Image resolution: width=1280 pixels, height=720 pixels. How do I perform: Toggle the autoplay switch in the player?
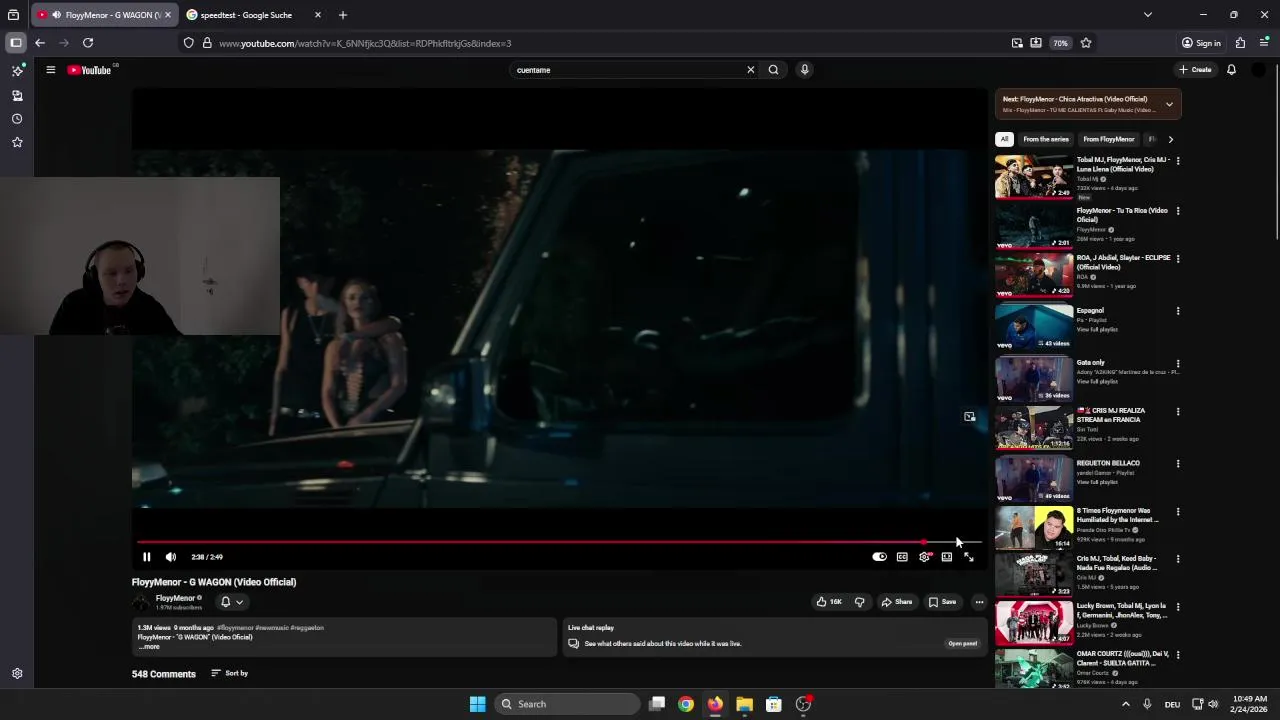click(879, 557)
